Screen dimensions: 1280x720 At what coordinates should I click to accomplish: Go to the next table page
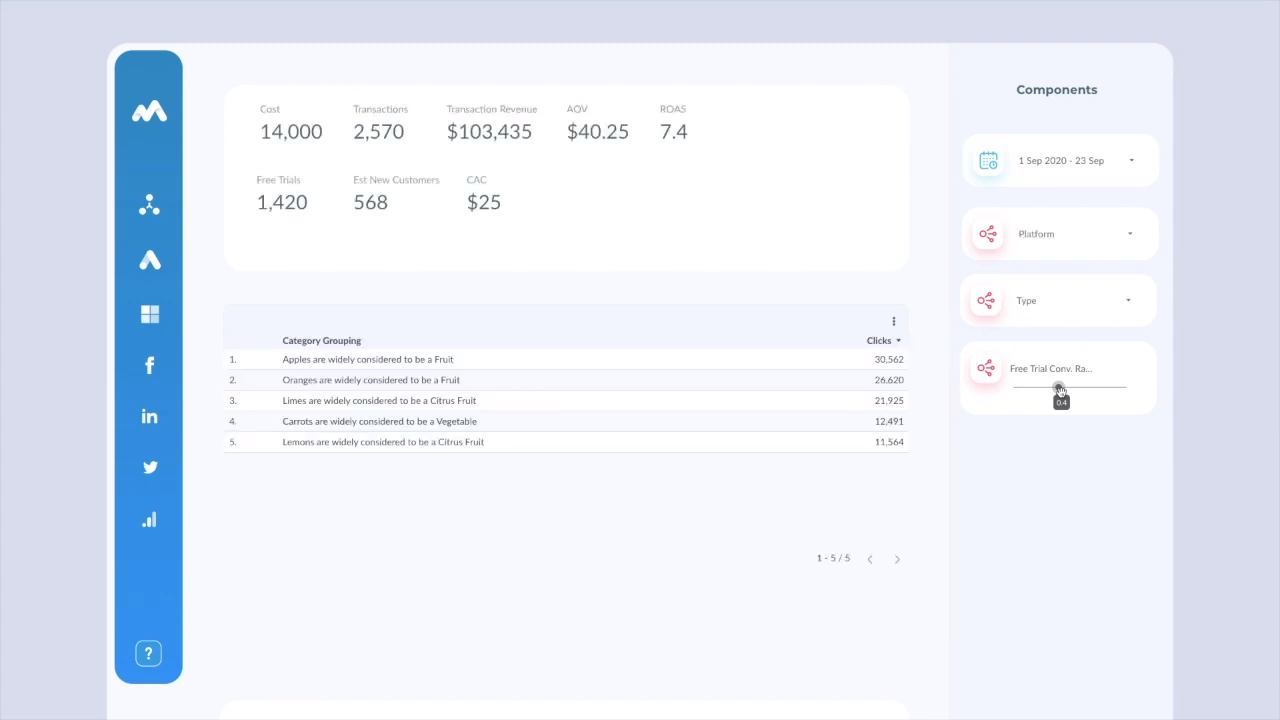(897, 559)
